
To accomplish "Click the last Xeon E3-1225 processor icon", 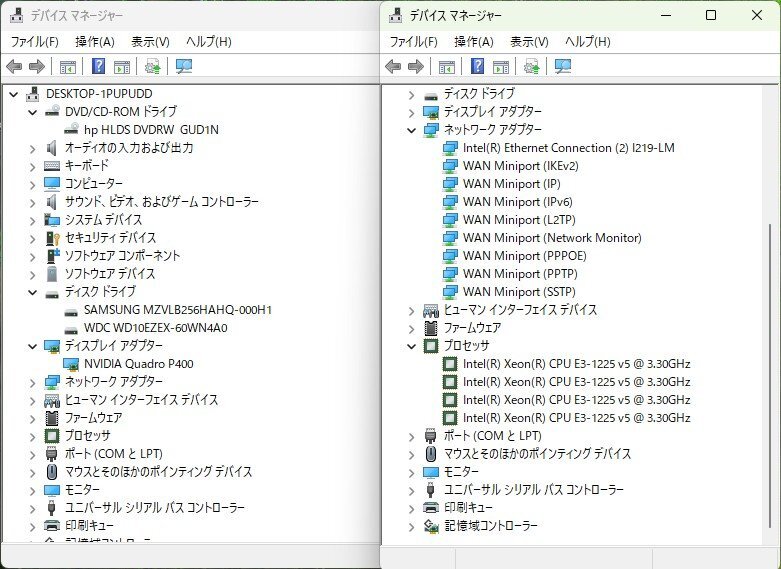I will point(450,418).
